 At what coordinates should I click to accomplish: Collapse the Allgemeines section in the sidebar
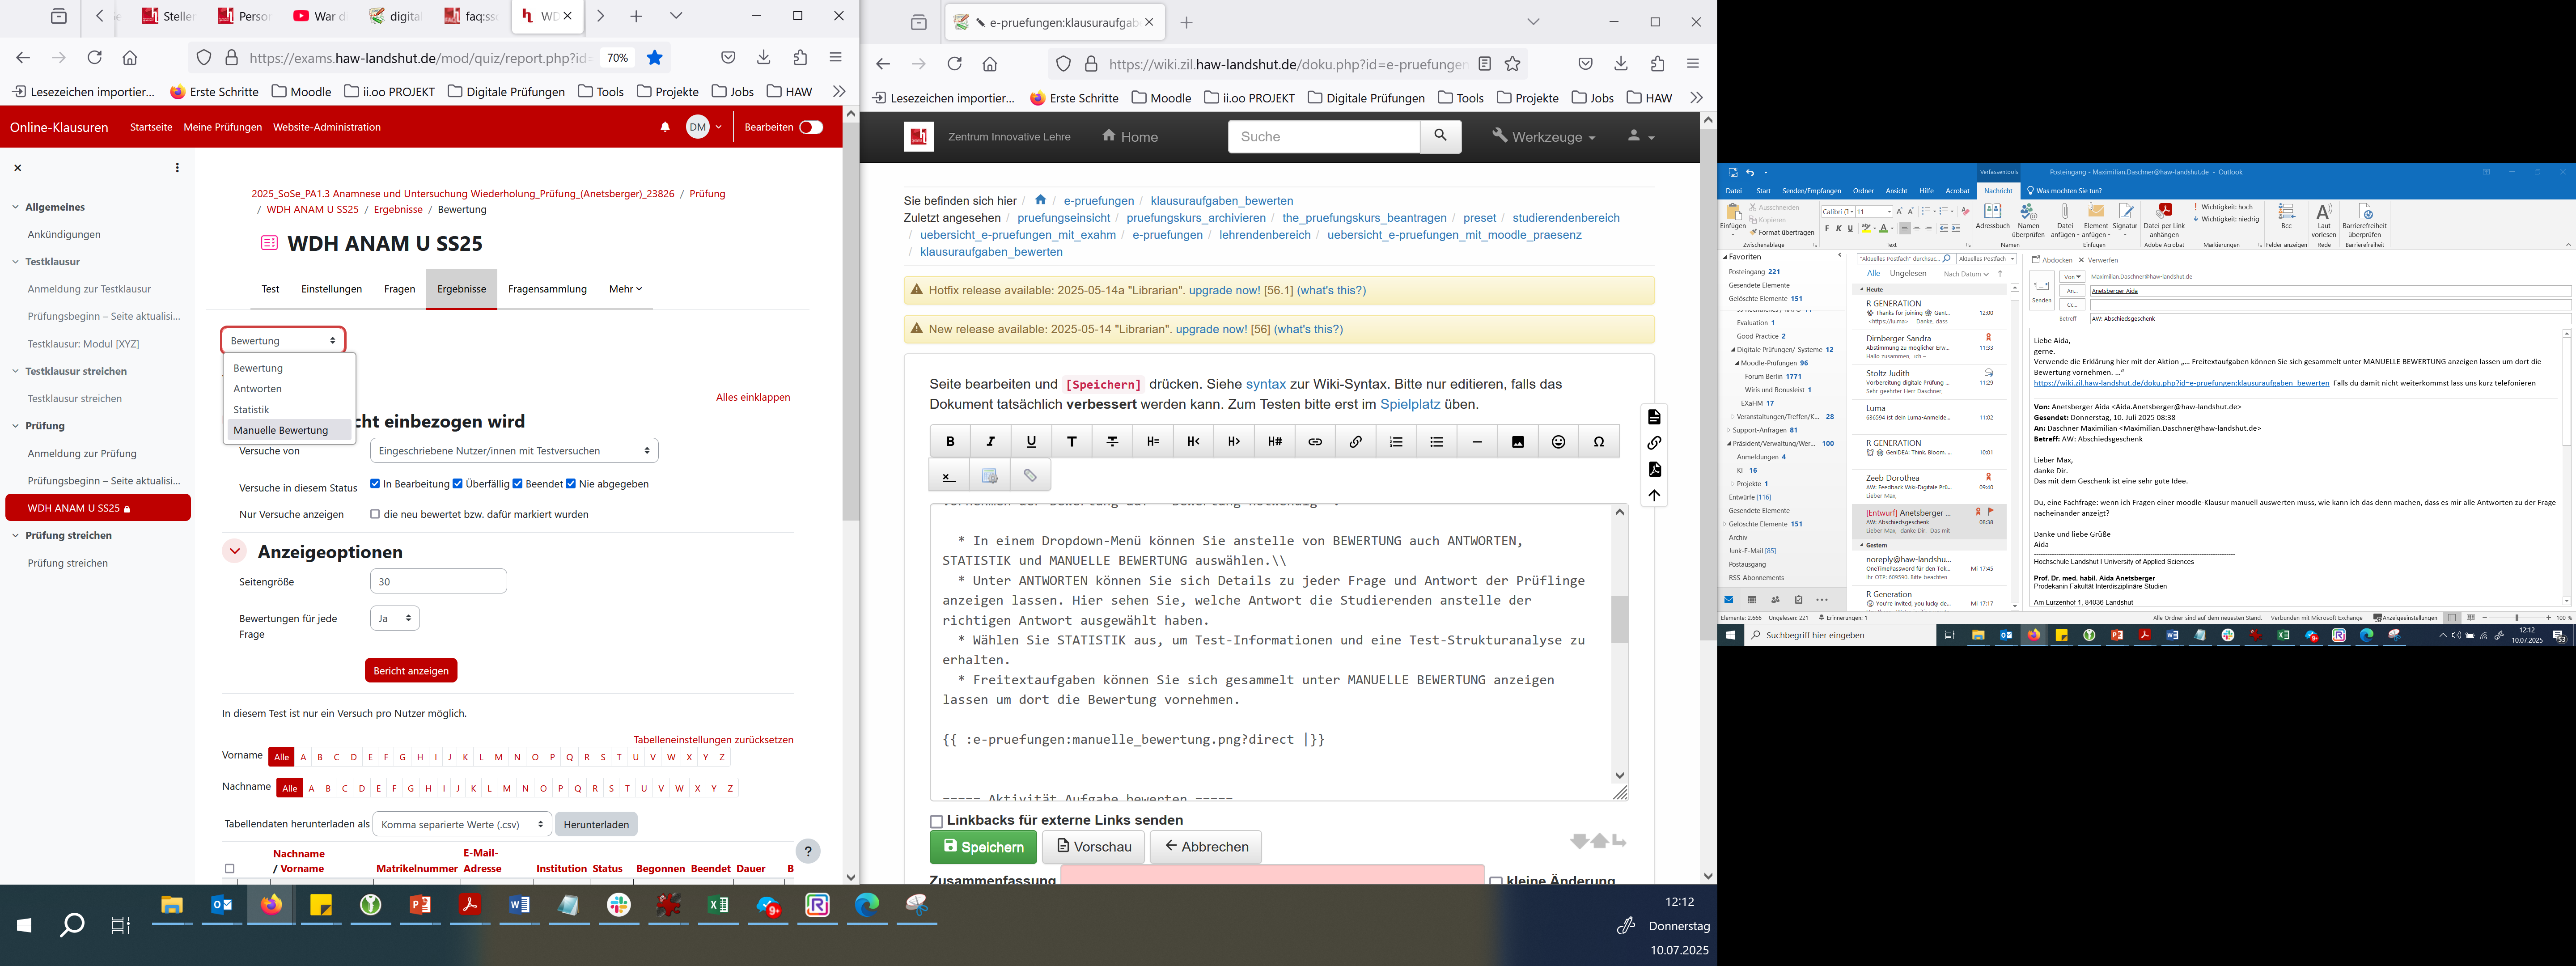click(15, 207)
